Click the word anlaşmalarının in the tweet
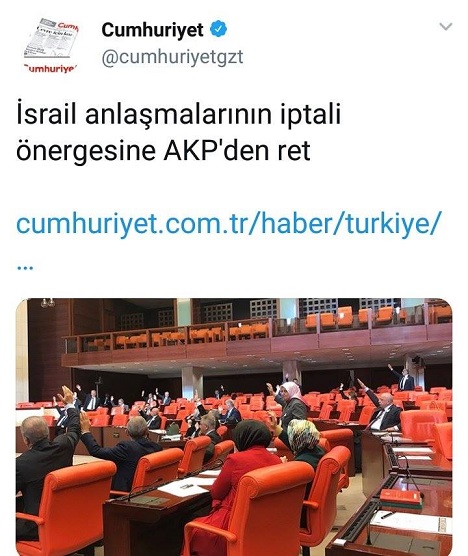The image size is (468, 556). [x=180, y=115]
